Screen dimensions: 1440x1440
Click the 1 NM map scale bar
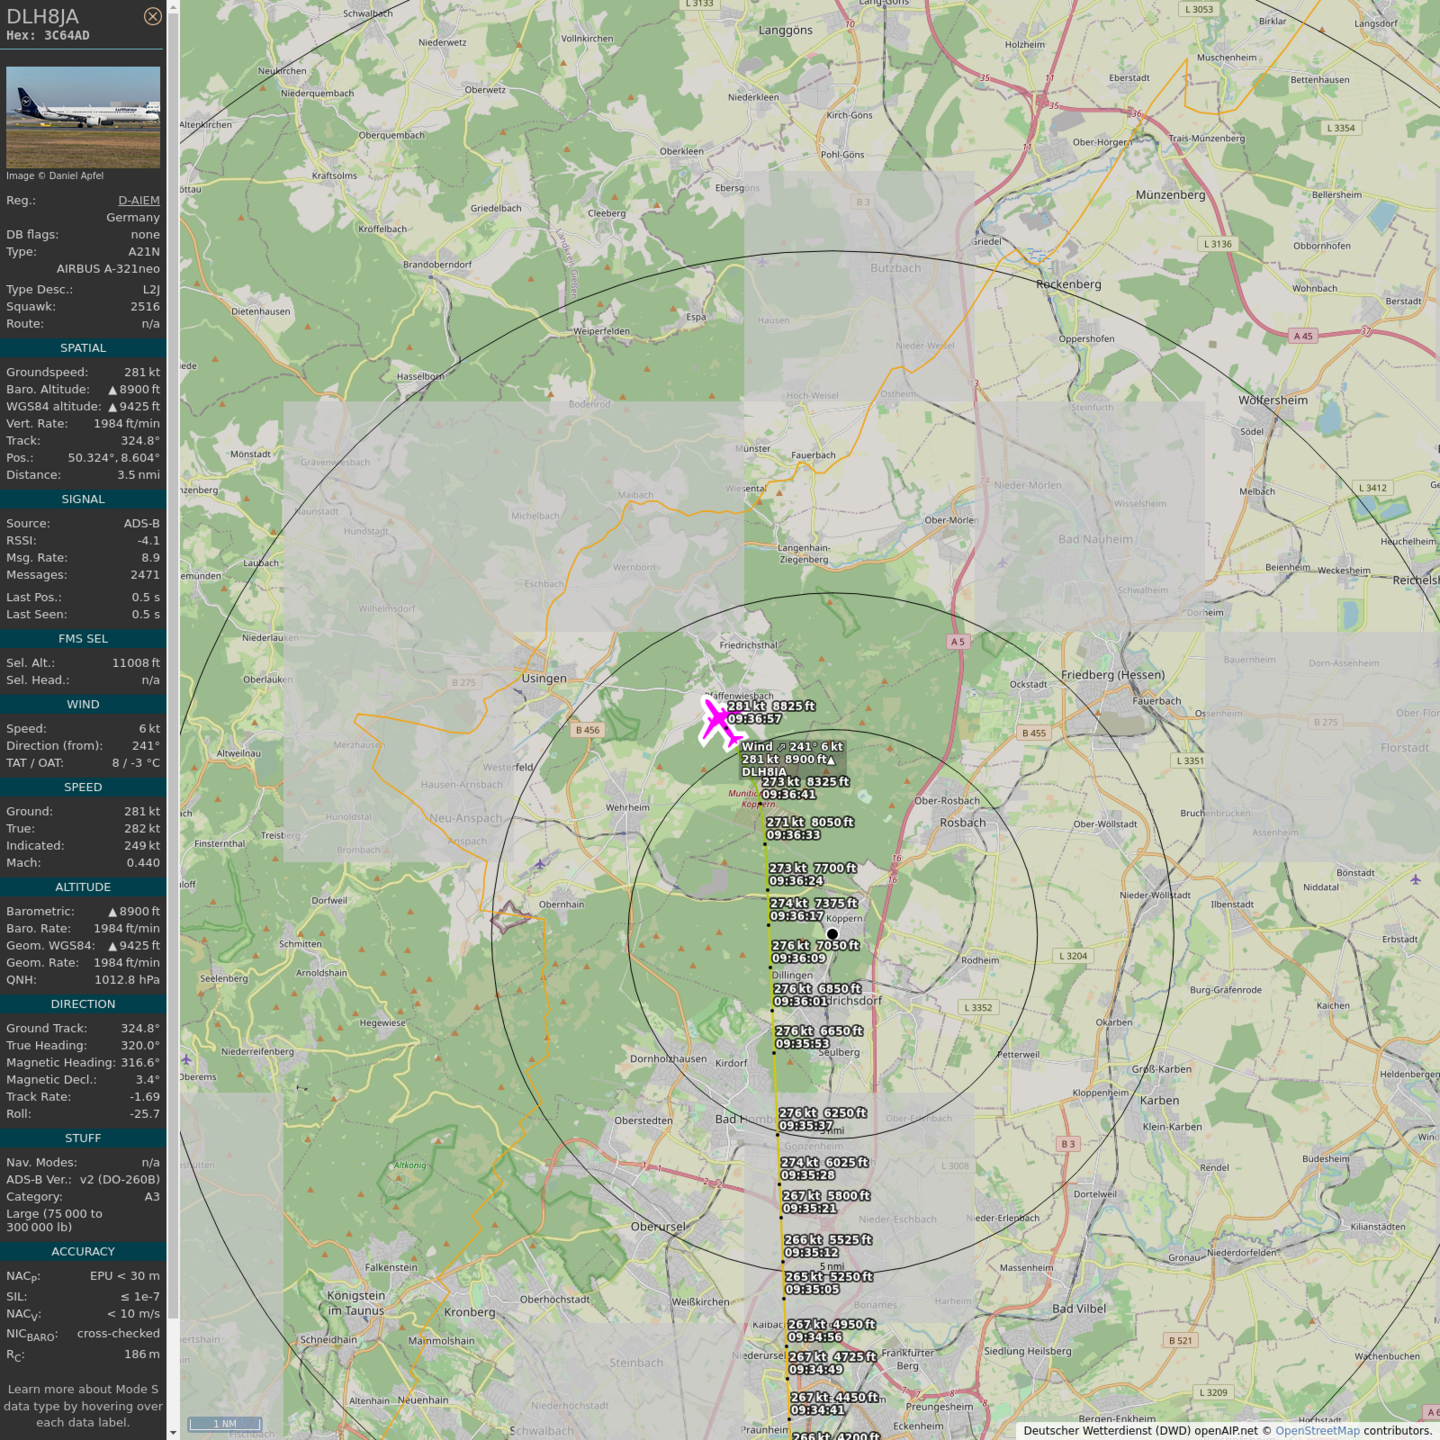[x=224, y=1424]
